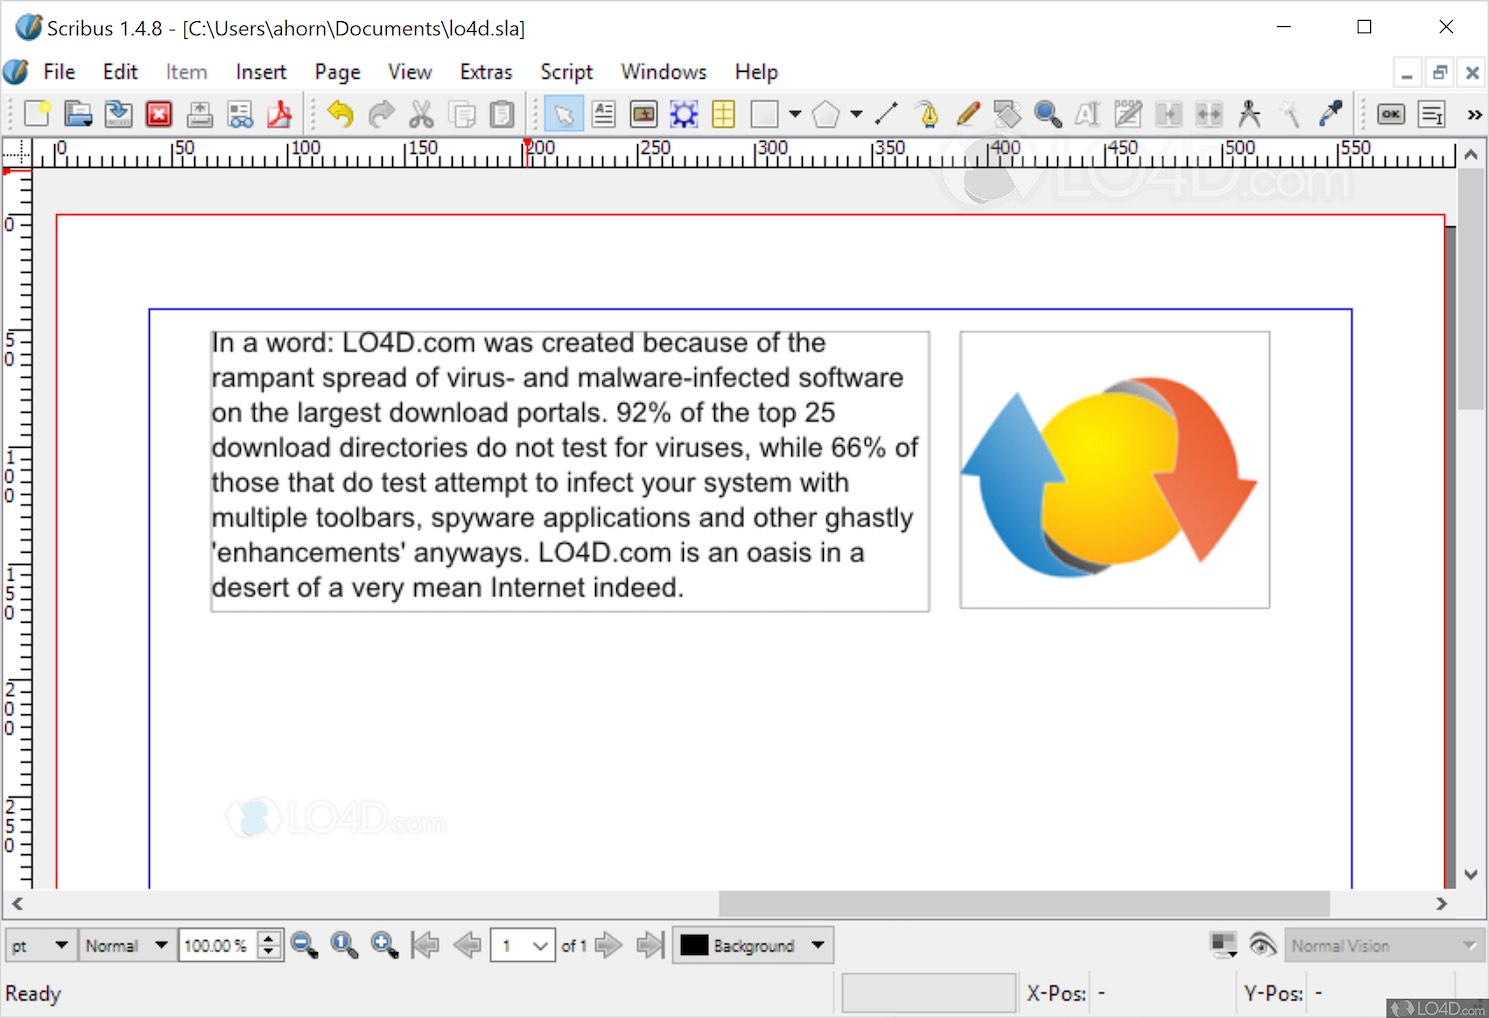This screenshot has width=1489, height=1018.
Task: Choose the Link Text Frames tool
Action: (x=1169, y=114)
